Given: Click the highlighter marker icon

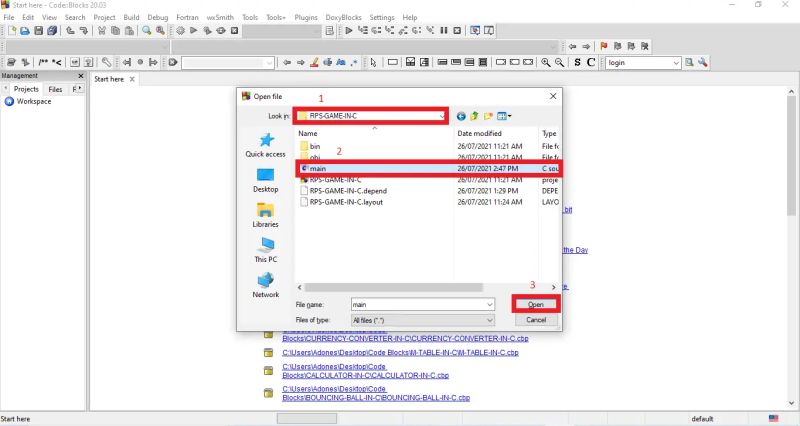Looking at the screenshot, I should point(314,62).
